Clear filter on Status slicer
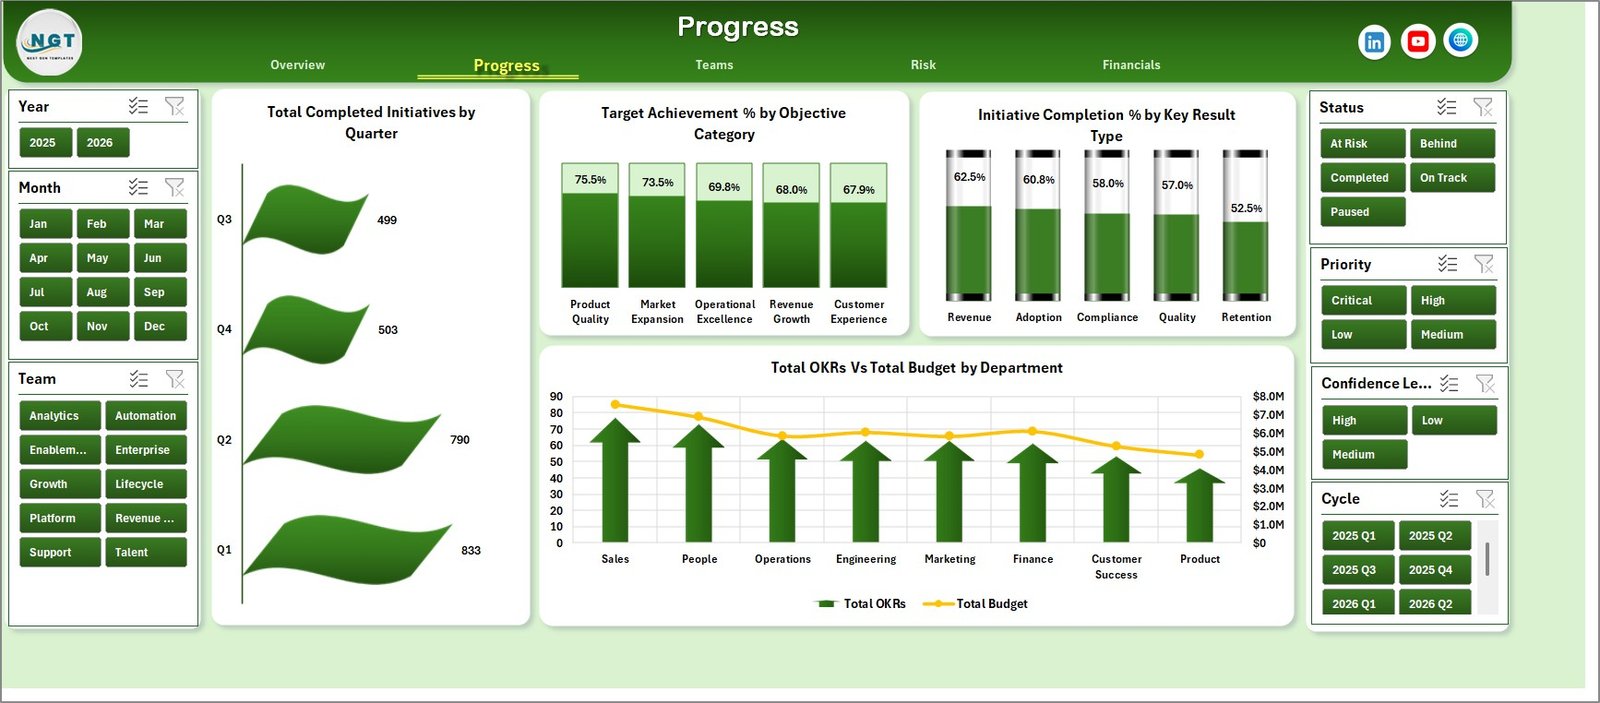Screen dimensions: 1600x703 pos(1483,107)
